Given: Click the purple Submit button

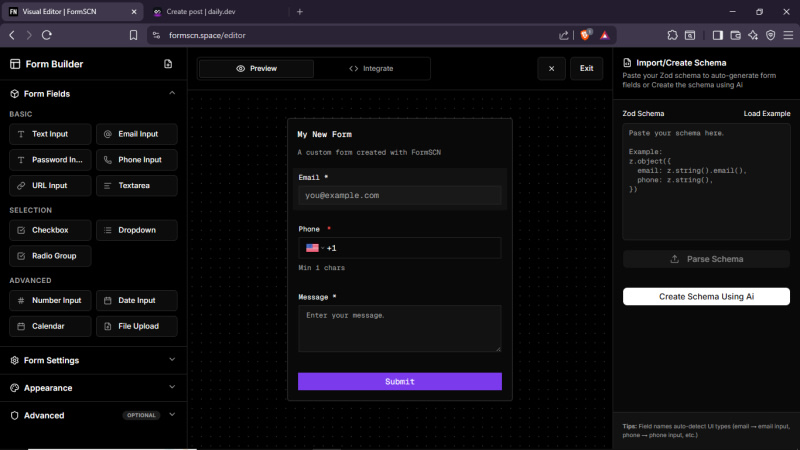Looking at the screenshot, I should coord(399,382).
